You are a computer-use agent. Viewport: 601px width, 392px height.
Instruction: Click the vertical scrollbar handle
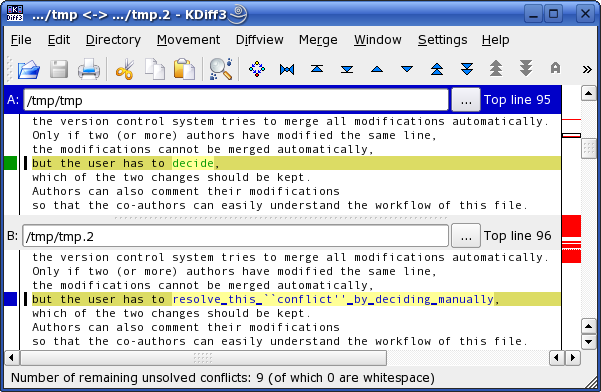coord(589,148)
